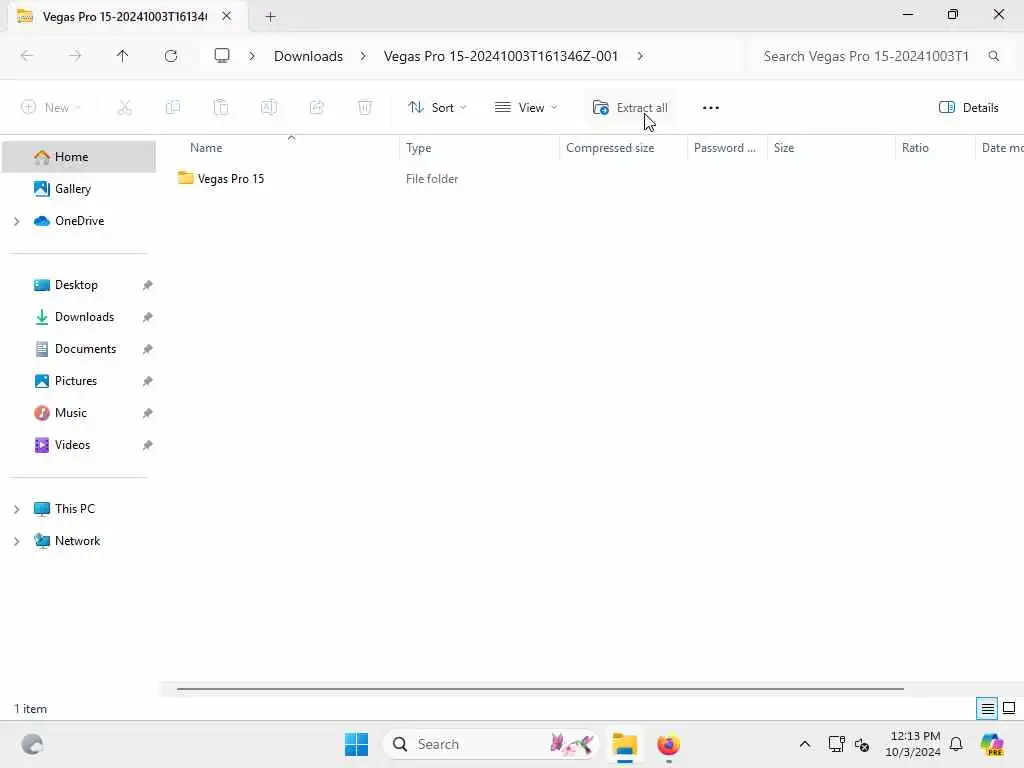
Task: Click the network status tray icon
Action: coord(836,744)
